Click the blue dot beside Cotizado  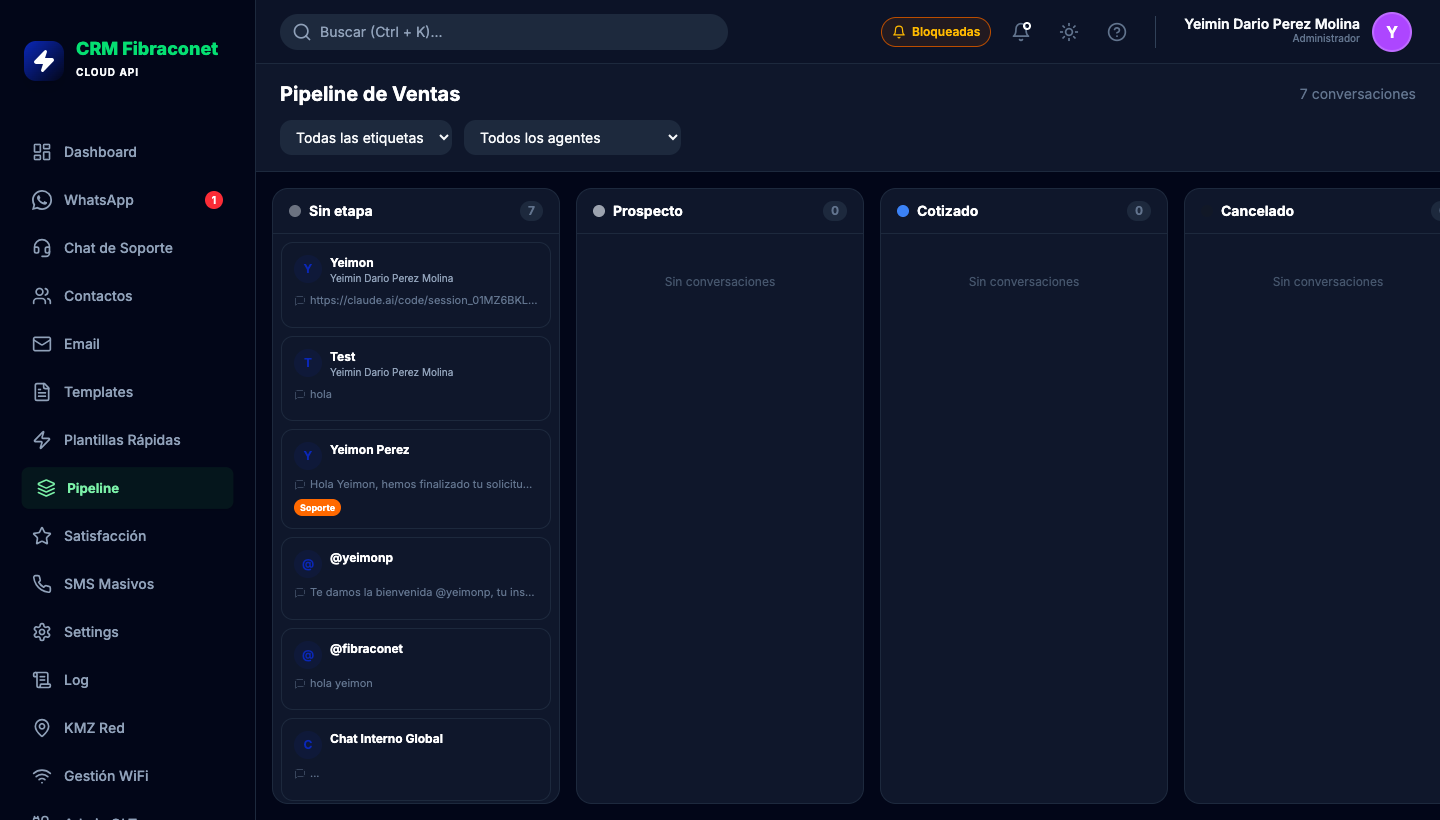pyautogui.click(x=903, y=211)
